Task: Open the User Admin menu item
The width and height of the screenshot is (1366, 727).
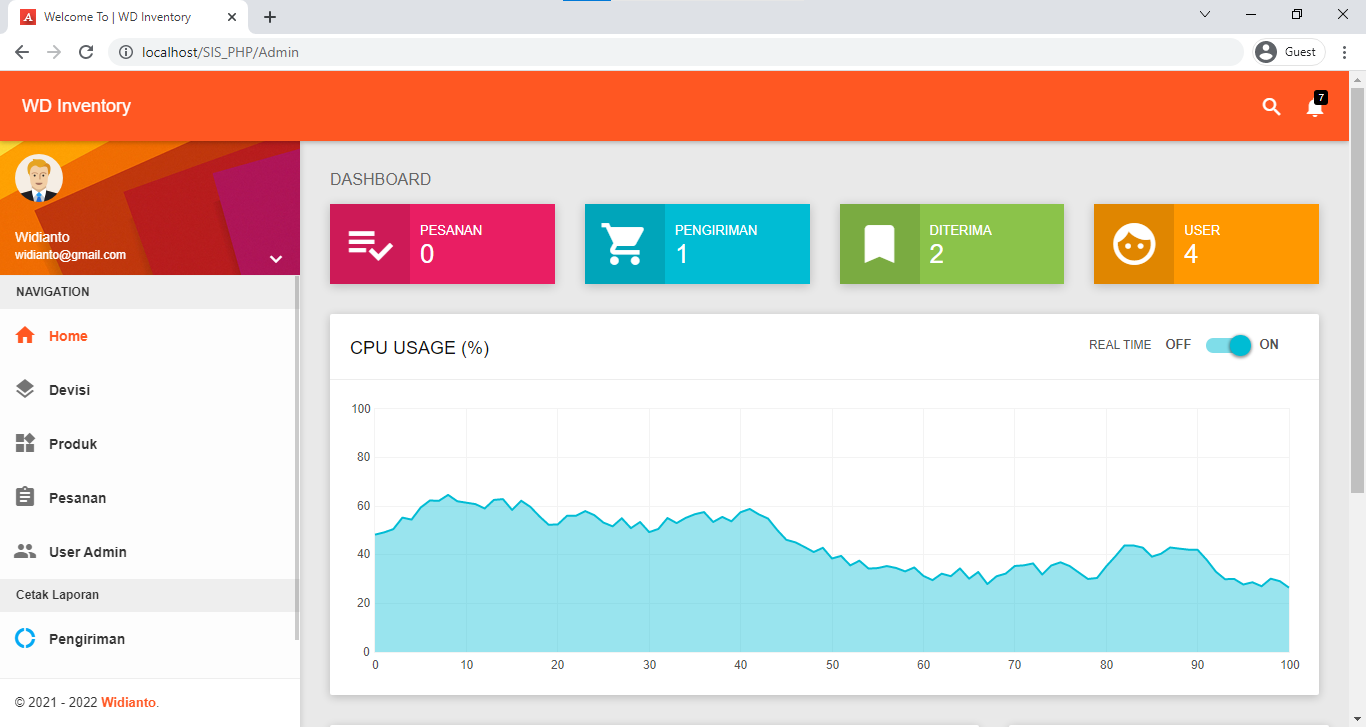Action: click(148, 552)
